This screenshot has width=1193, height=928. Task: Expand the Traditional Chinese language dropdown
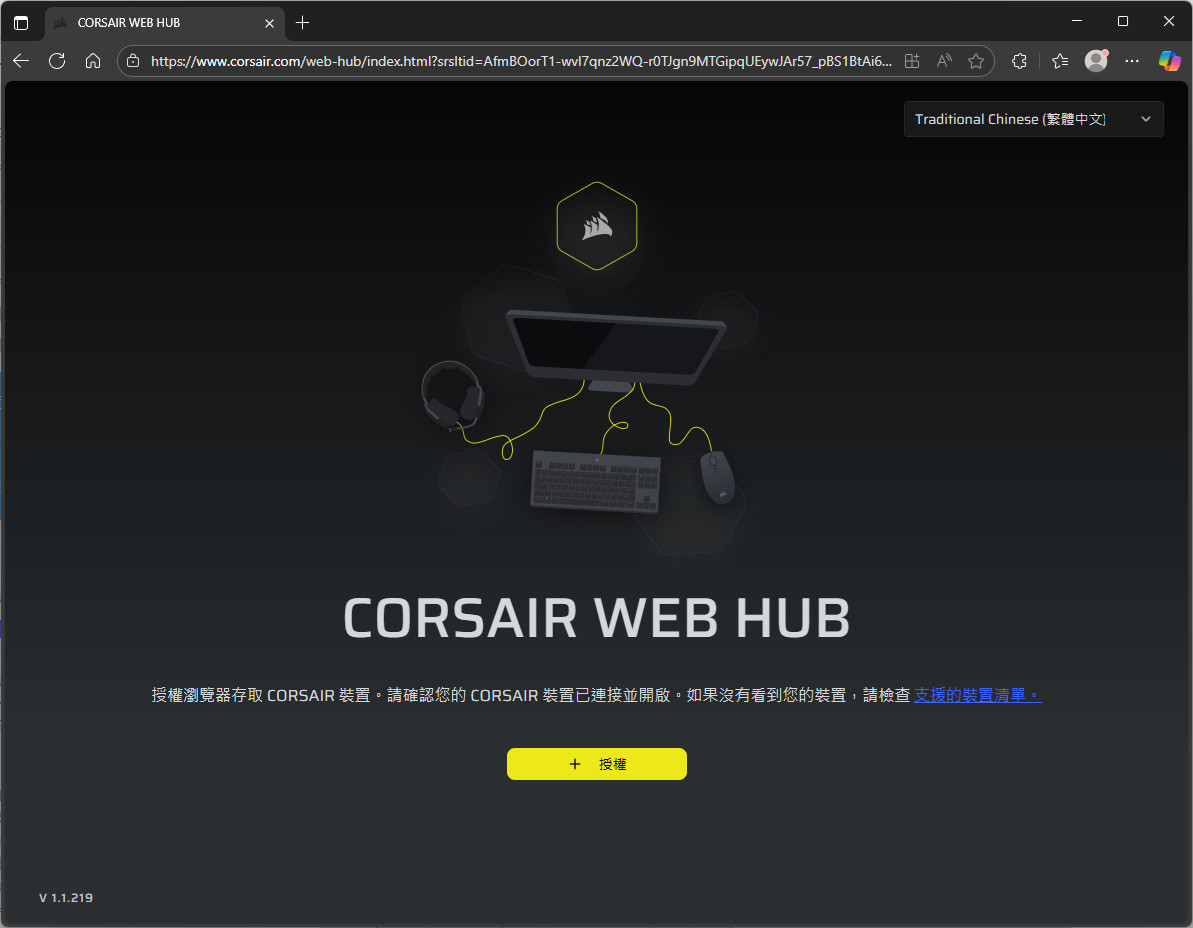pos(1033,119)
